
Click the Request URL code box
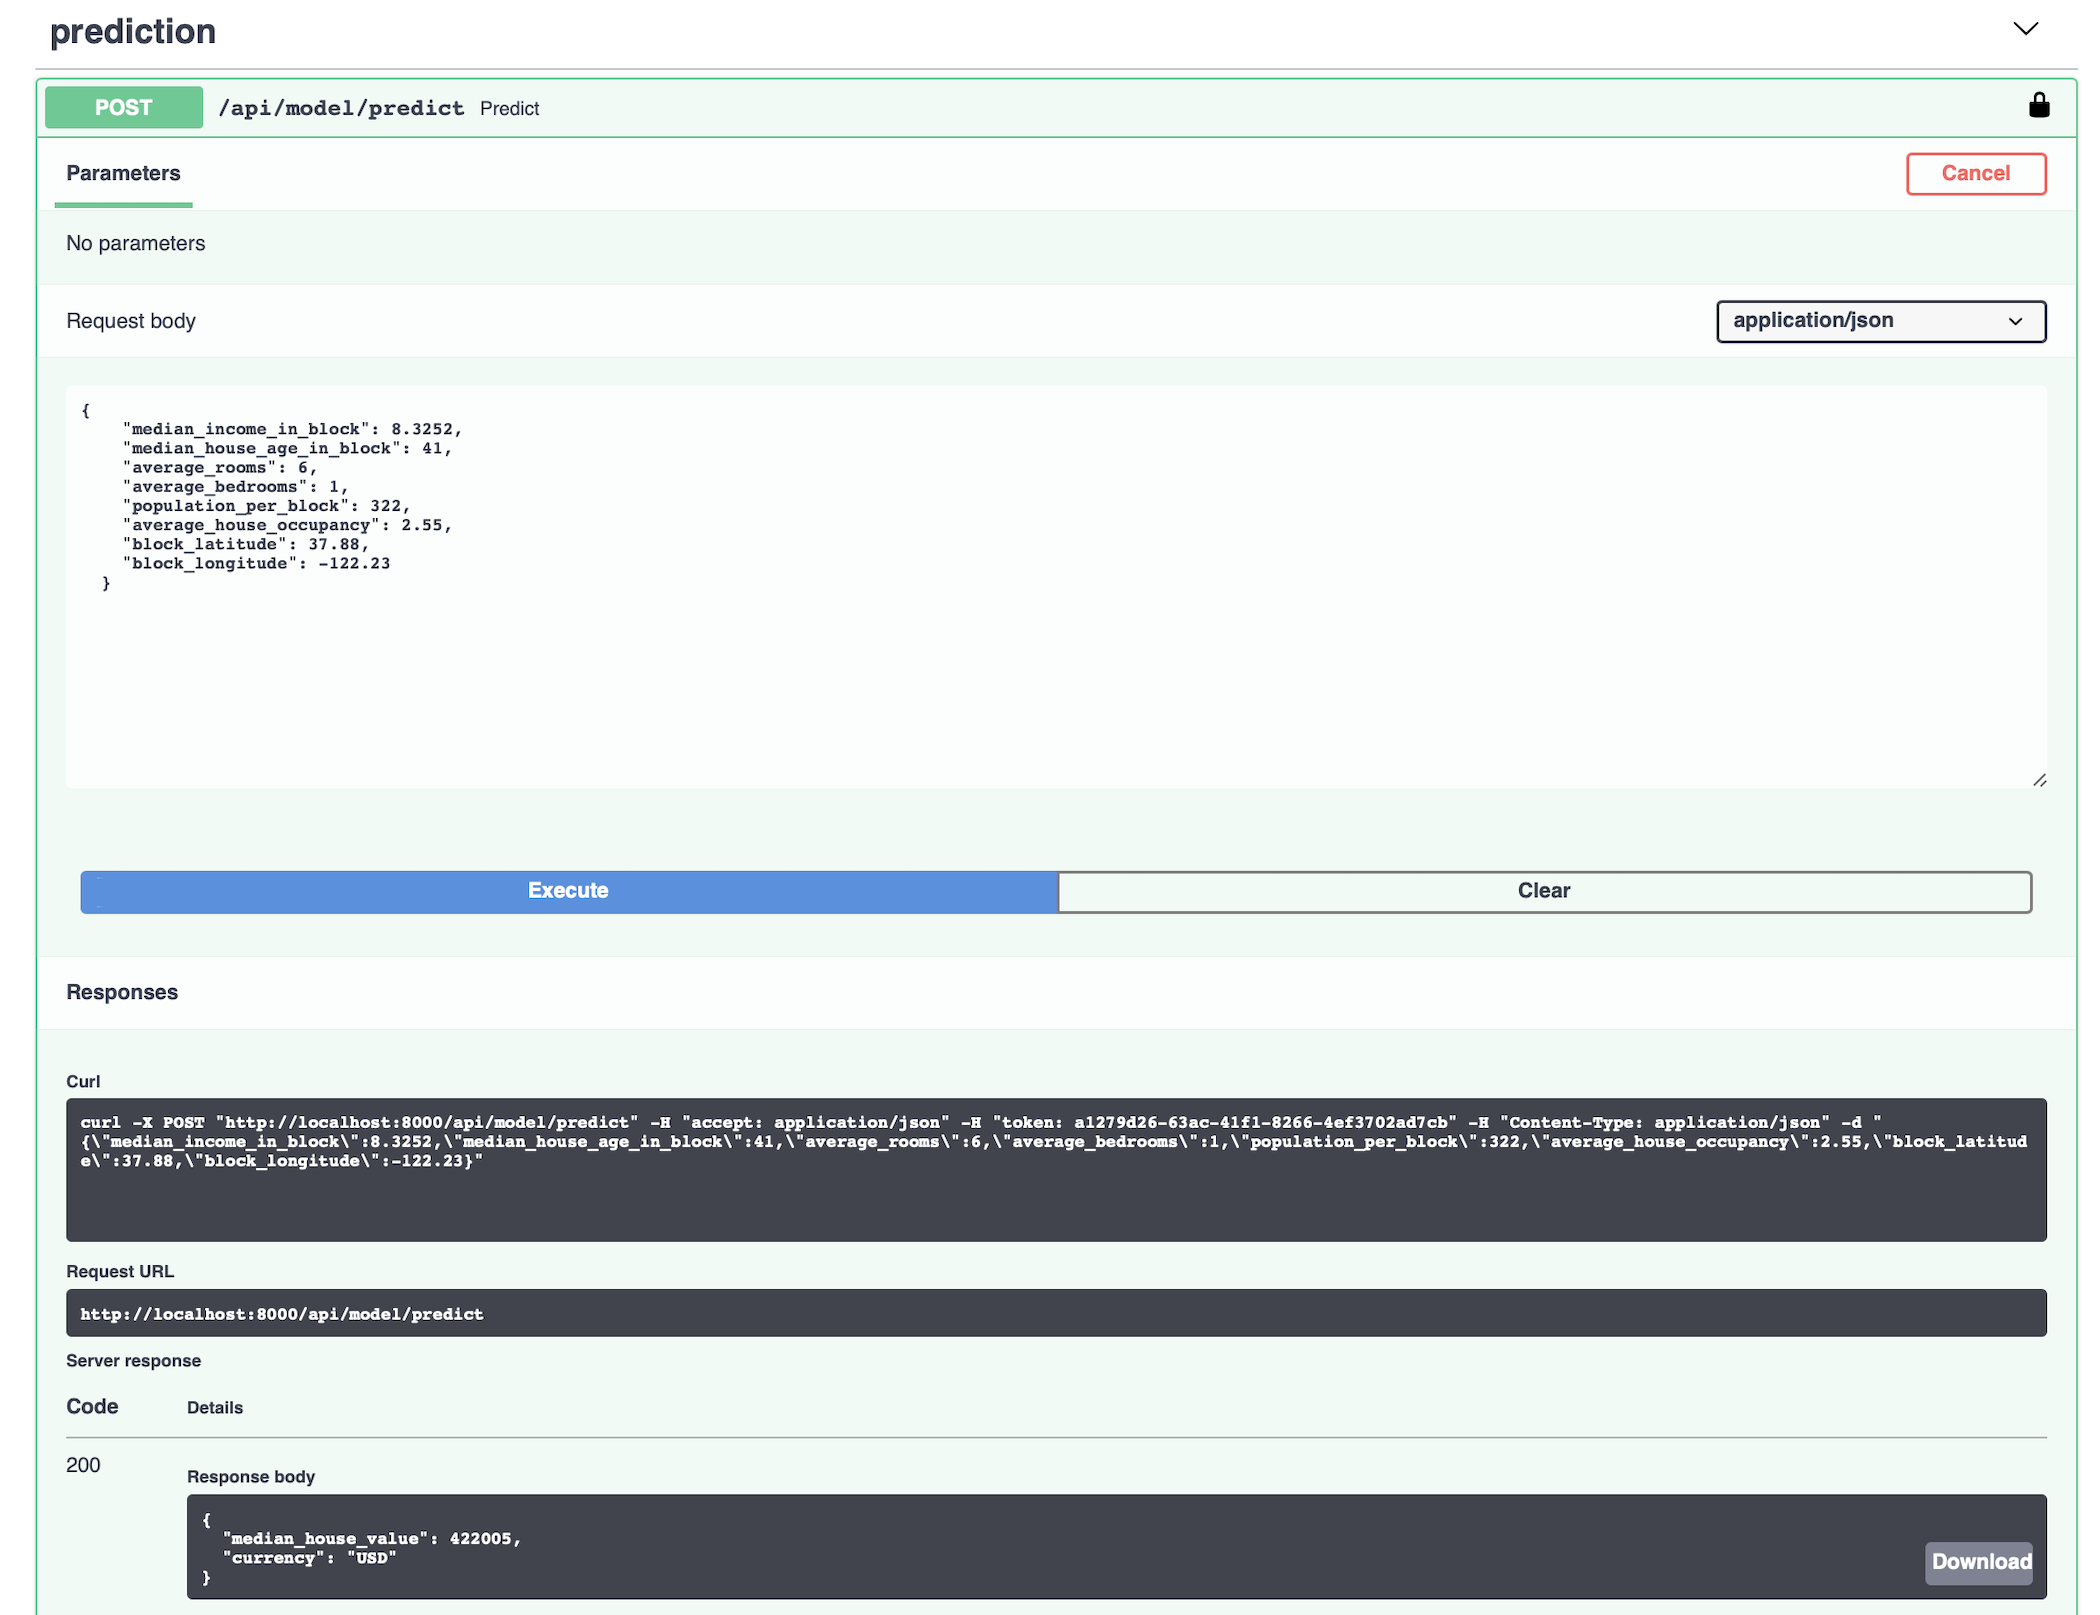[1055, 1313]
